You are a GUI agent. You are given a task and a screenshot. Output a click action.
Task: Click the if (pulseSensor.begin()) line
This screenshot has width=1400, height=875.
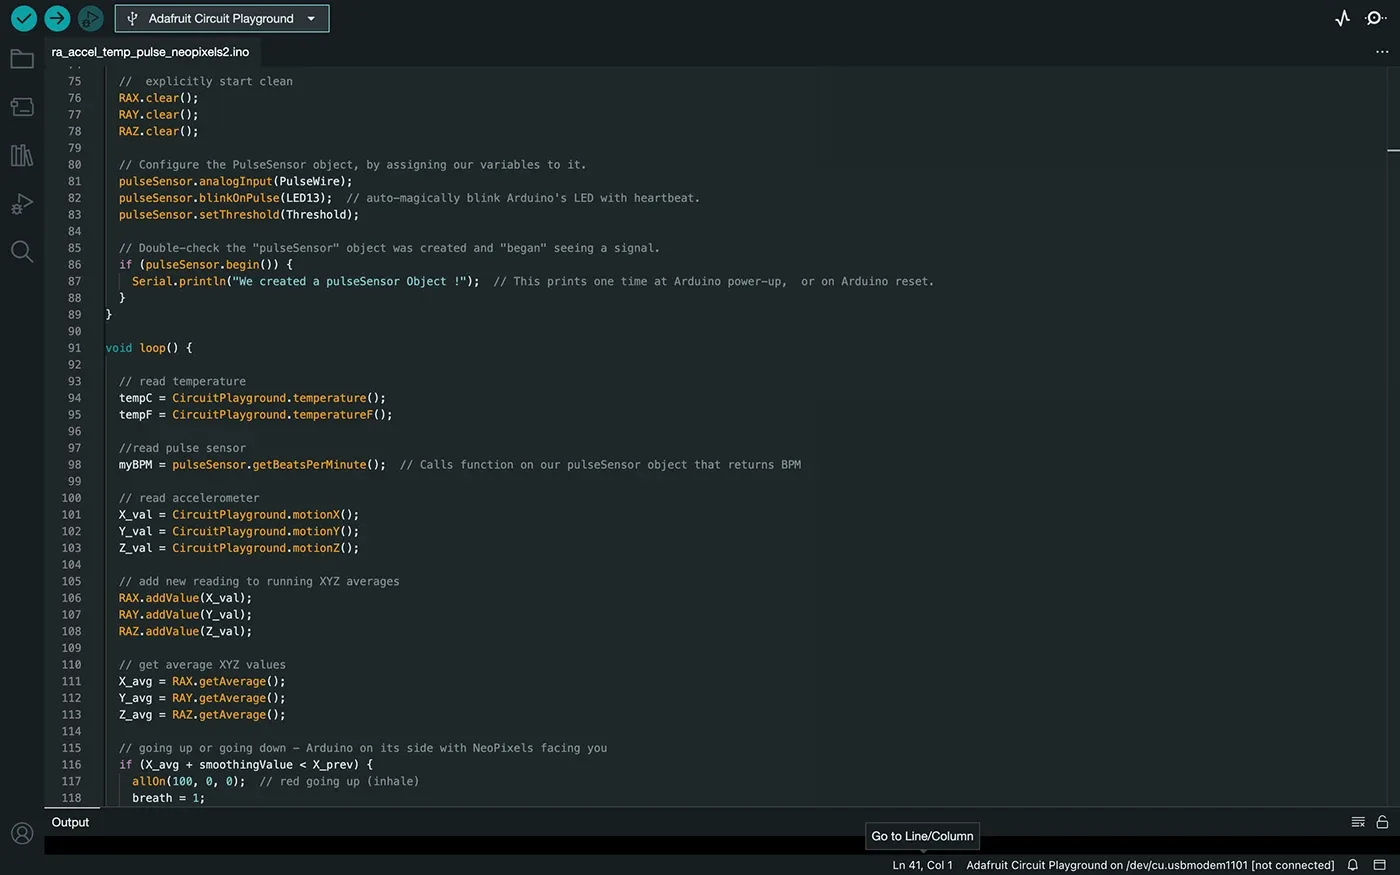[205, 265]
